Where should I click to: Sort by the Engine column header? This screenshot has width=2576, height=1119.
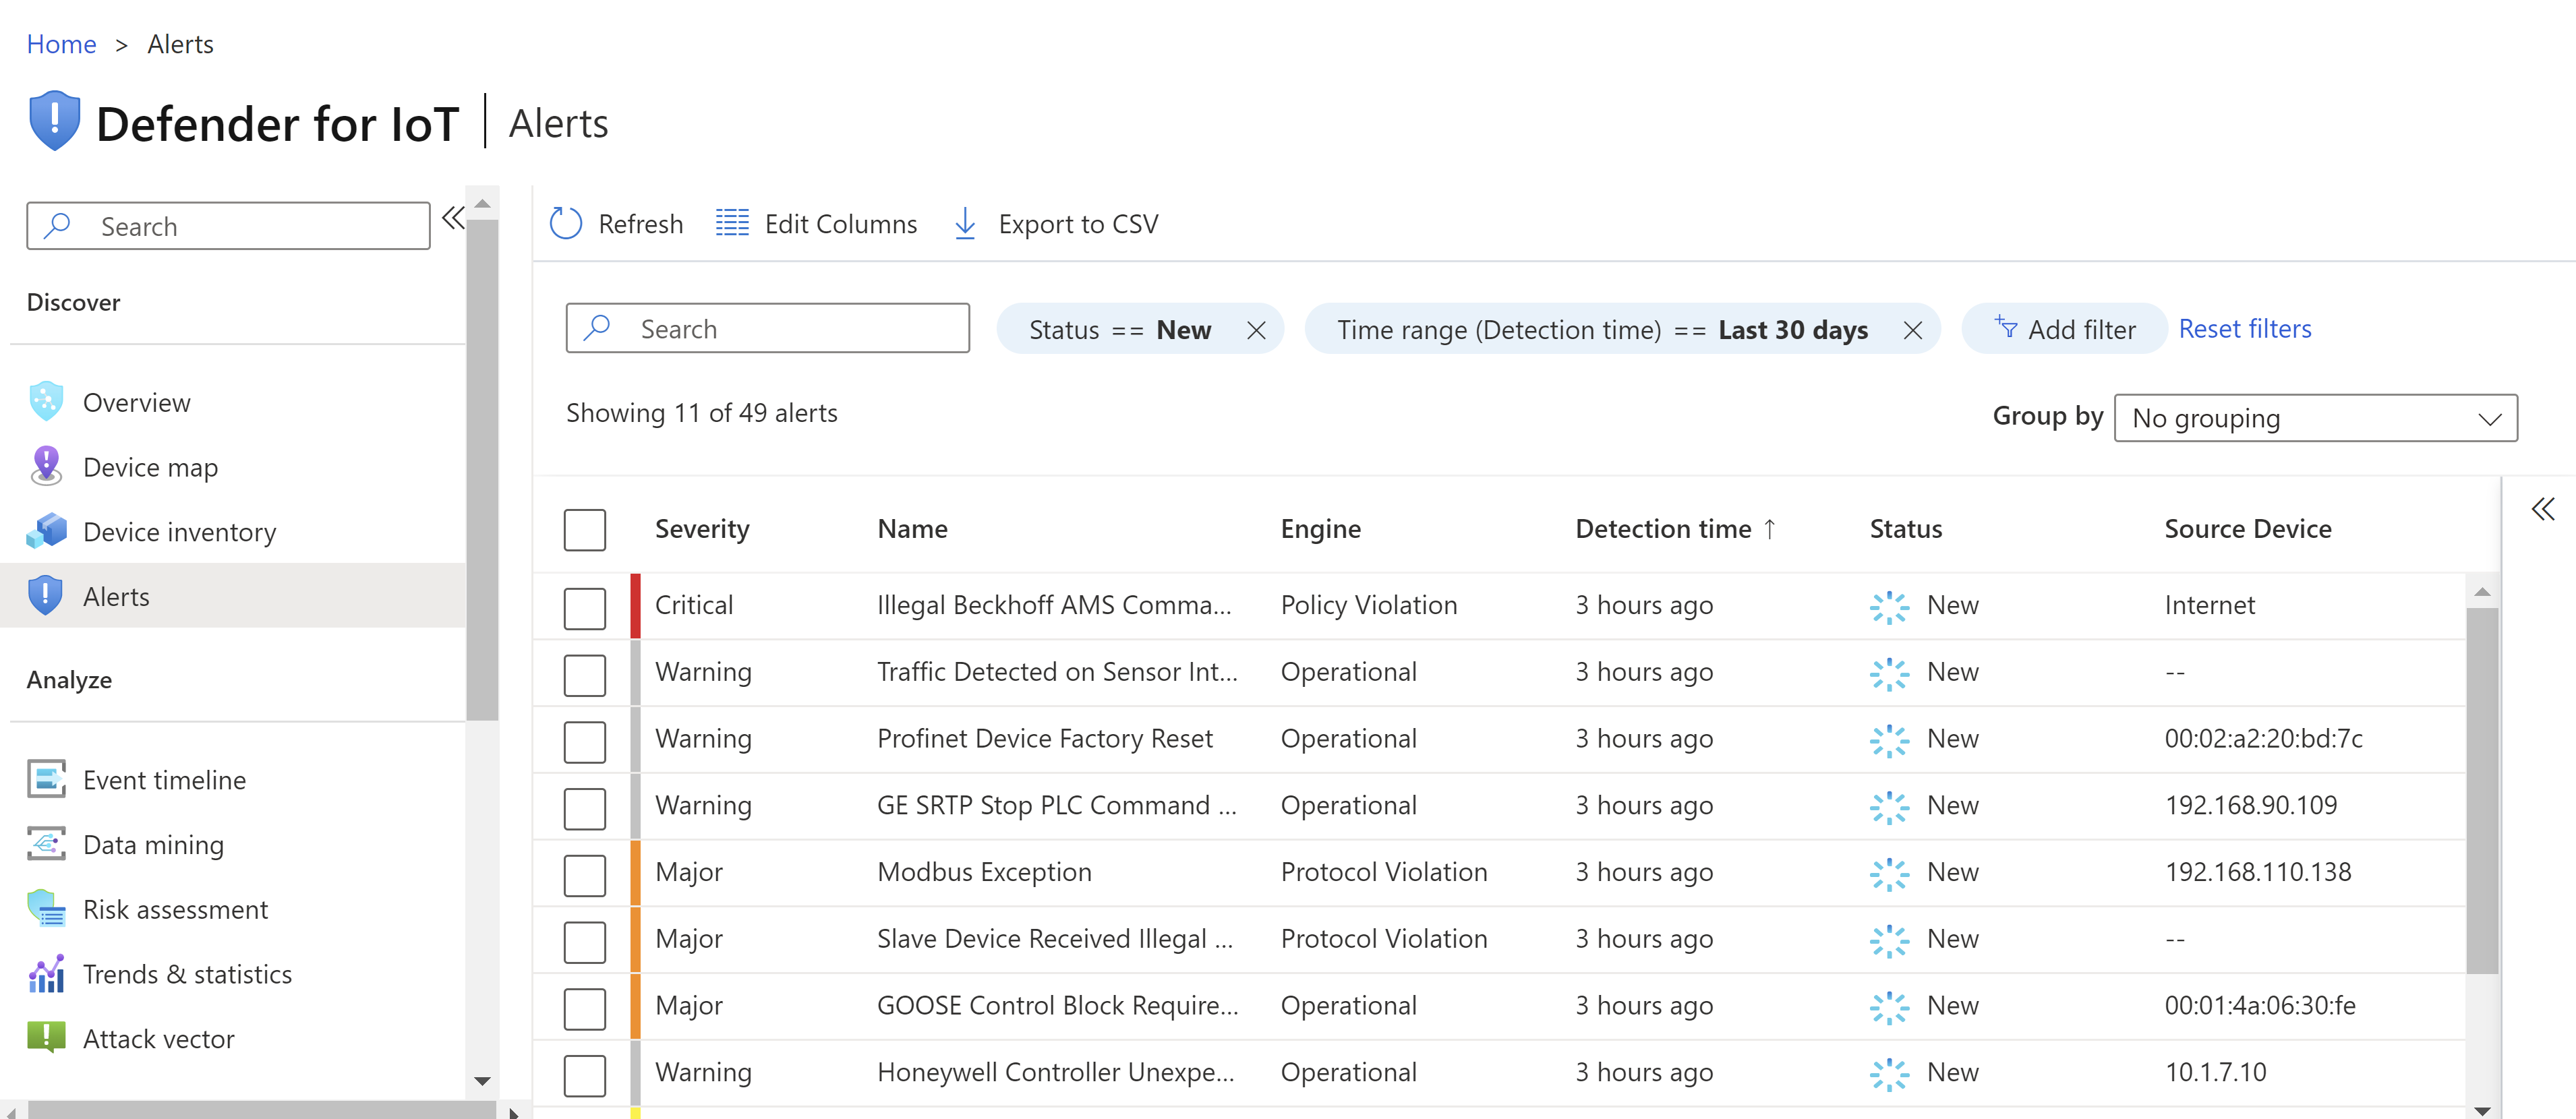tap(1320, 529)
